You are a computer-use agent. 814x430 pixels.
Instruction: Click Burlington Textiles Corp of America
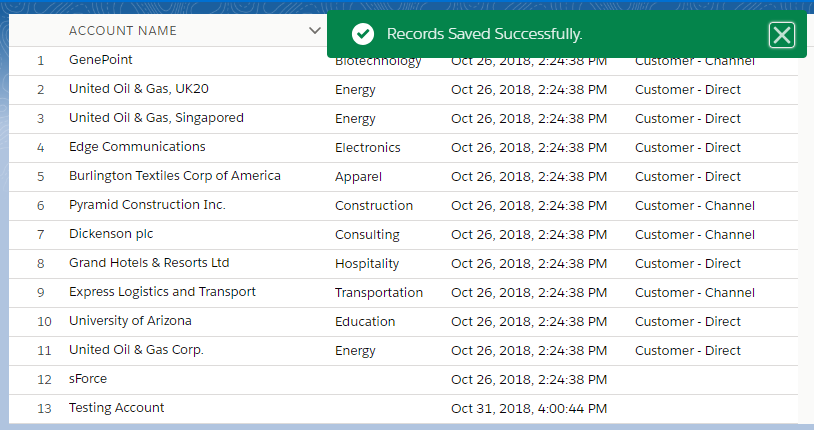pyautogui.click(x=175, y=176)
